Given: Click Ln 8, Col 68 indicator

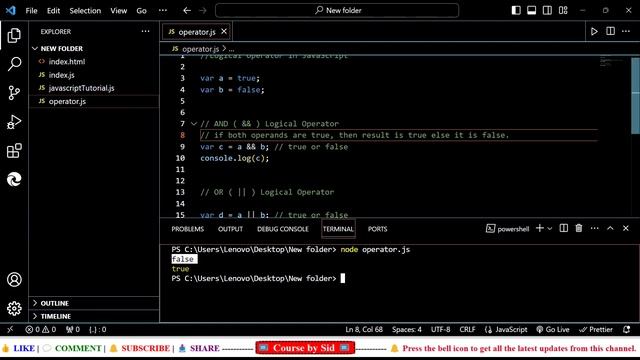Looking at the screenshot, I should coord(364,329).
